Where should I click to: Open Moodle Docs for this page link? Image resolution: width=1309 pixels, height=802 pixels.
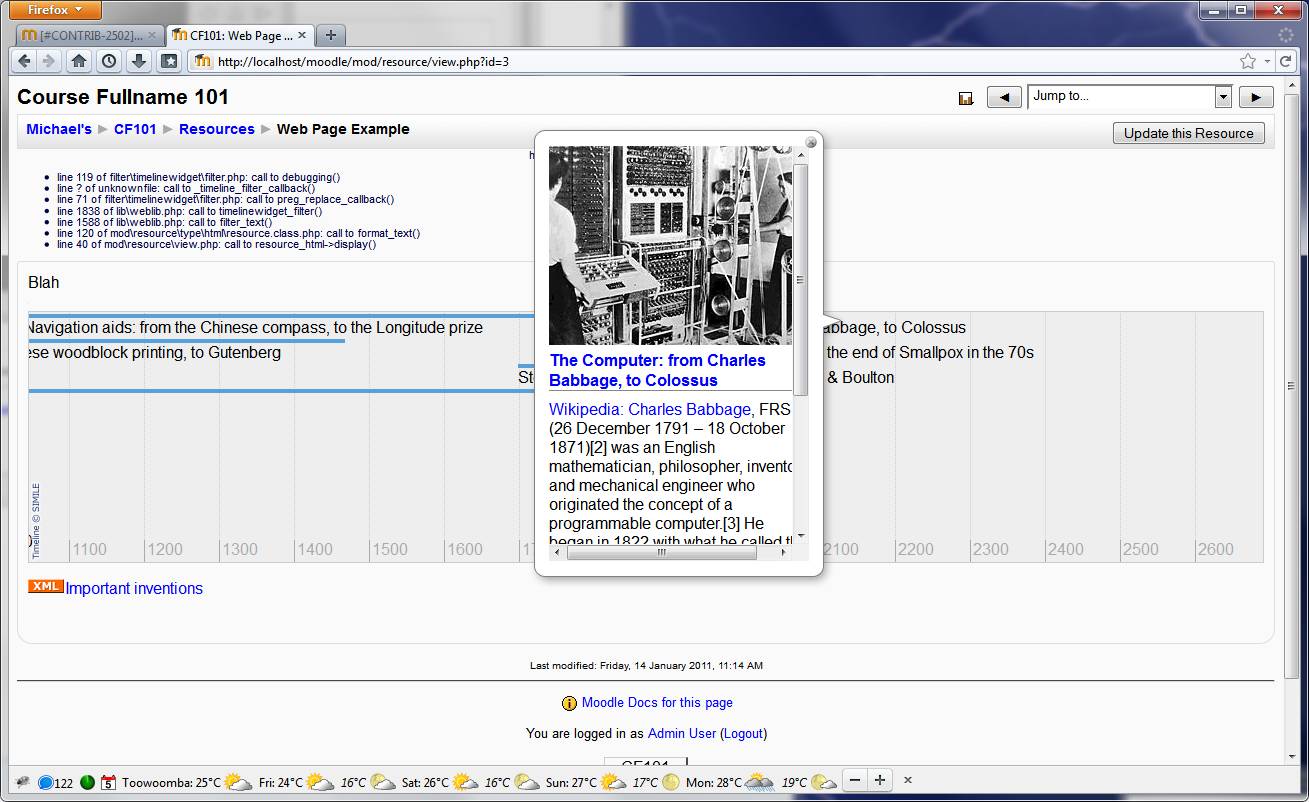coord(657,703)
